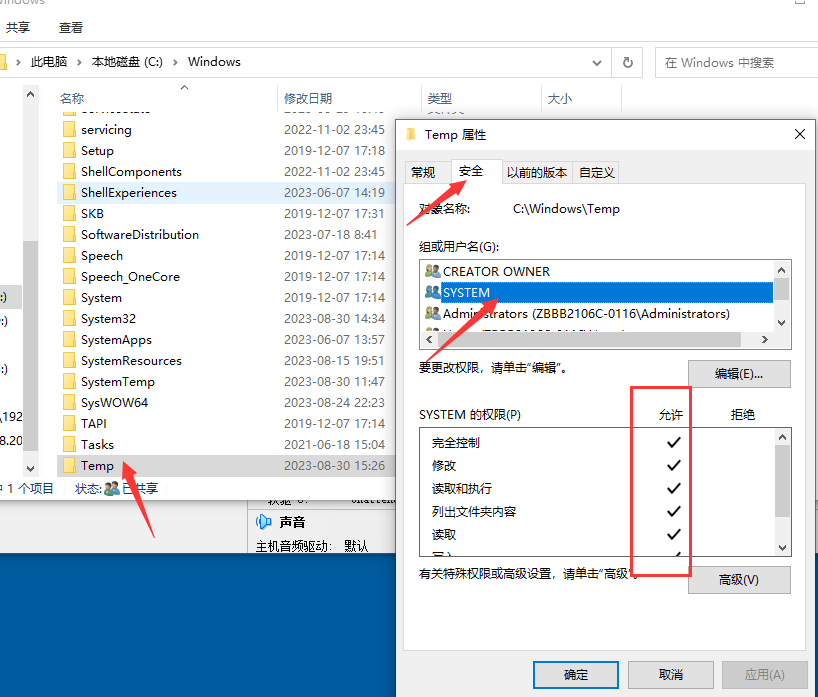Select the 读取和执行 permission row
818x697 pixels.
coord(597,488)
